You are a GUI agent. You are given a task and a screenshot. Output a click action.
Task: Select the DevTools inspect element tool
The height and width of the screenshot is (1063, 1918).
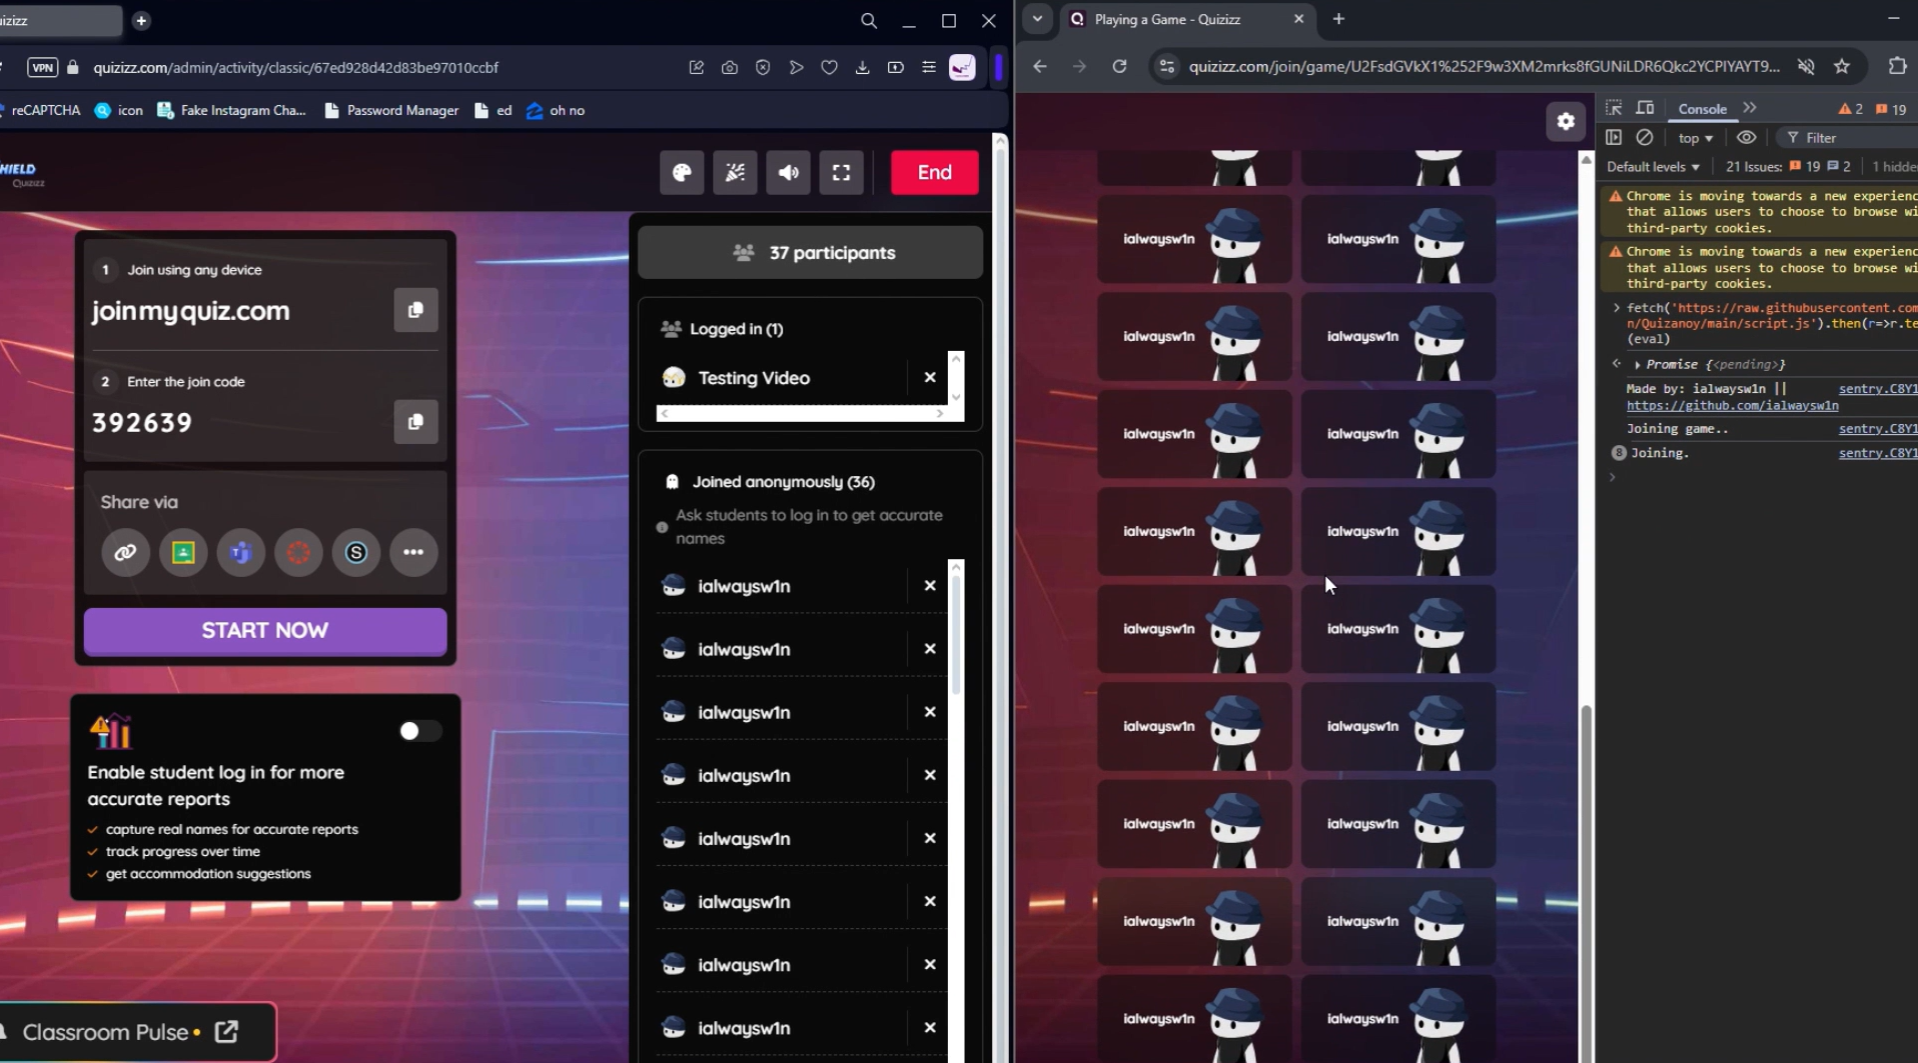1613,108
